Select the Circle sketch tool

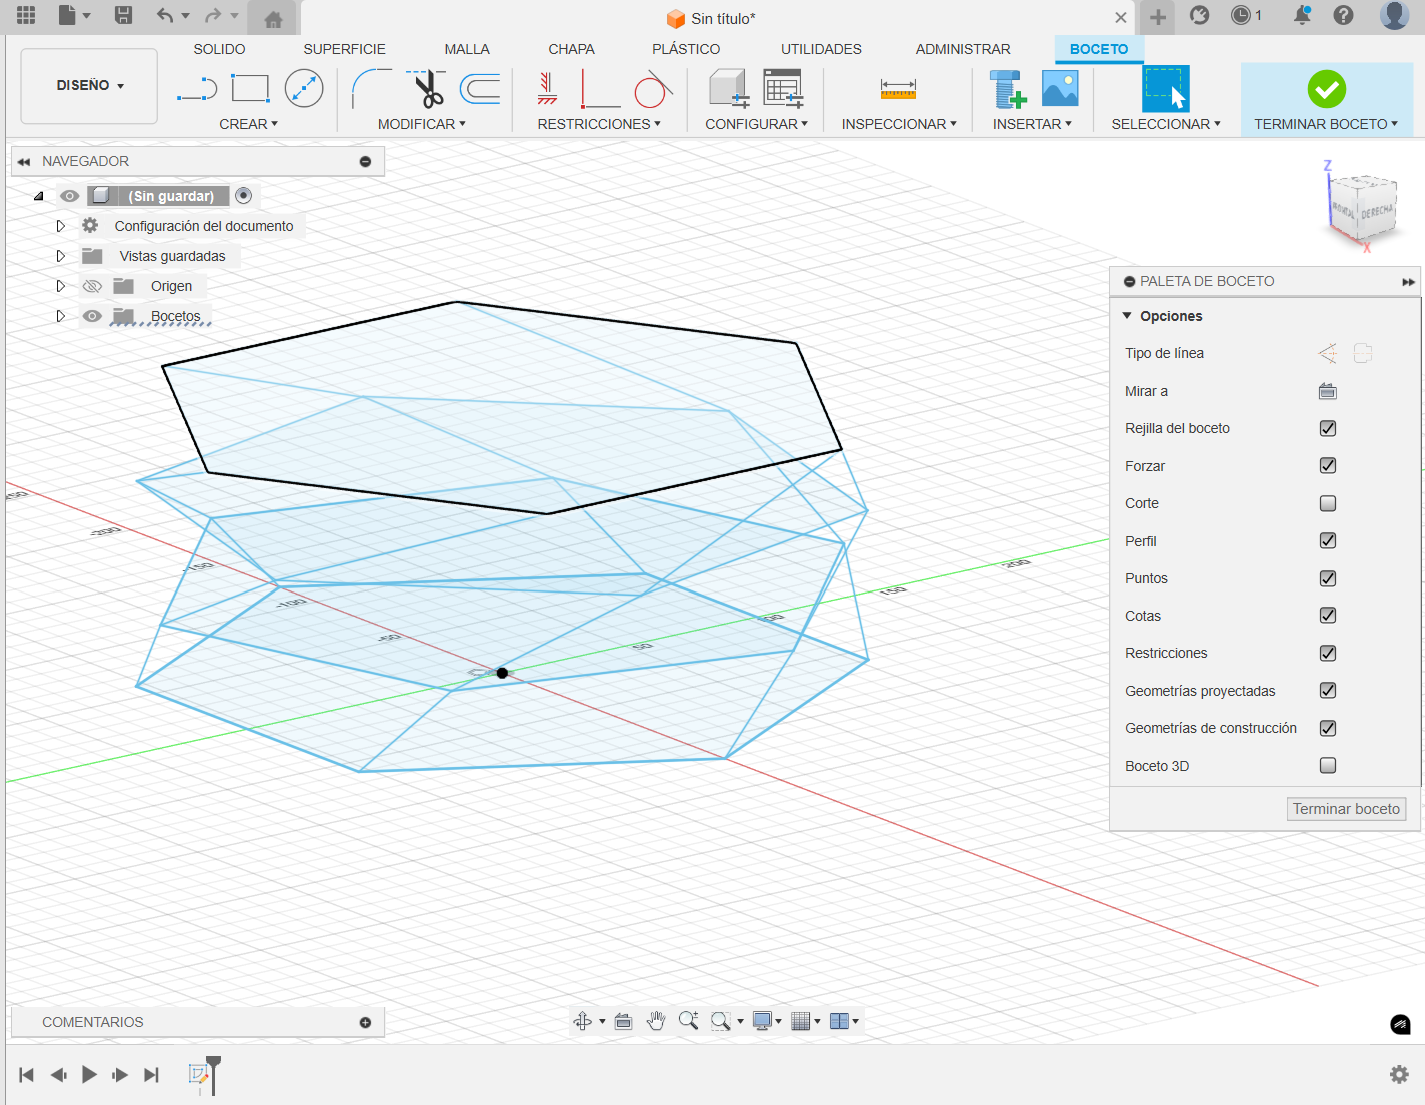(x=304, y=89)
